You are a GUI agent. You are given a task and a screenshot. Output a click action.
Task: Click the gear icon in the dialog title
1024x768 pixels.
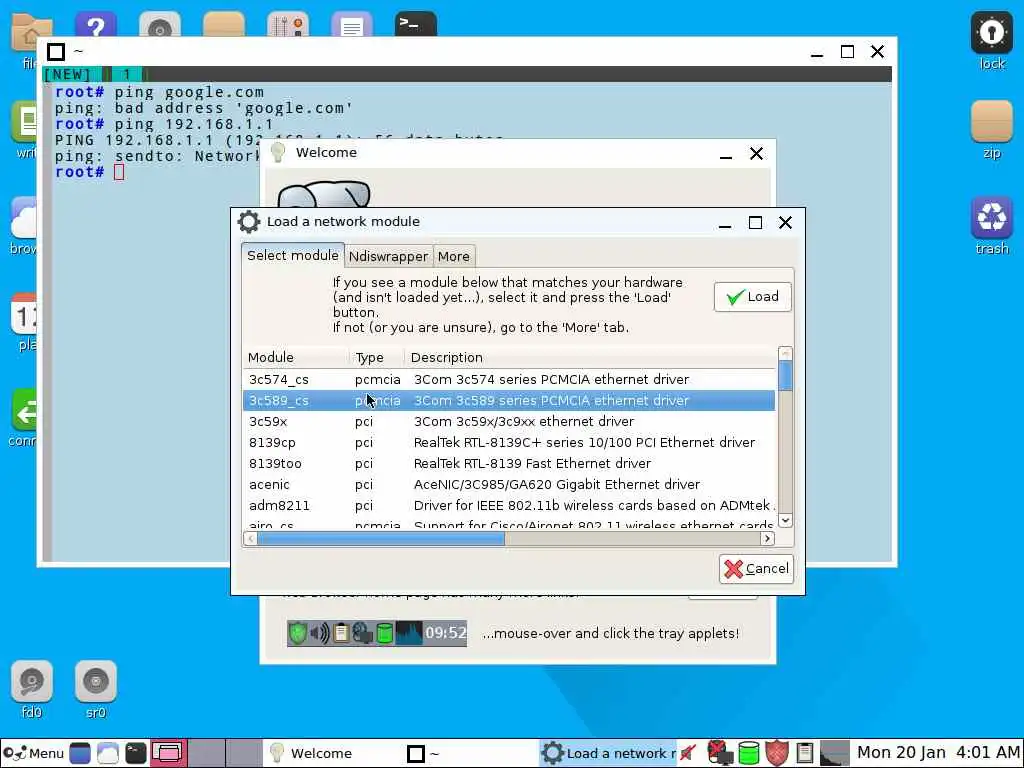248,221
